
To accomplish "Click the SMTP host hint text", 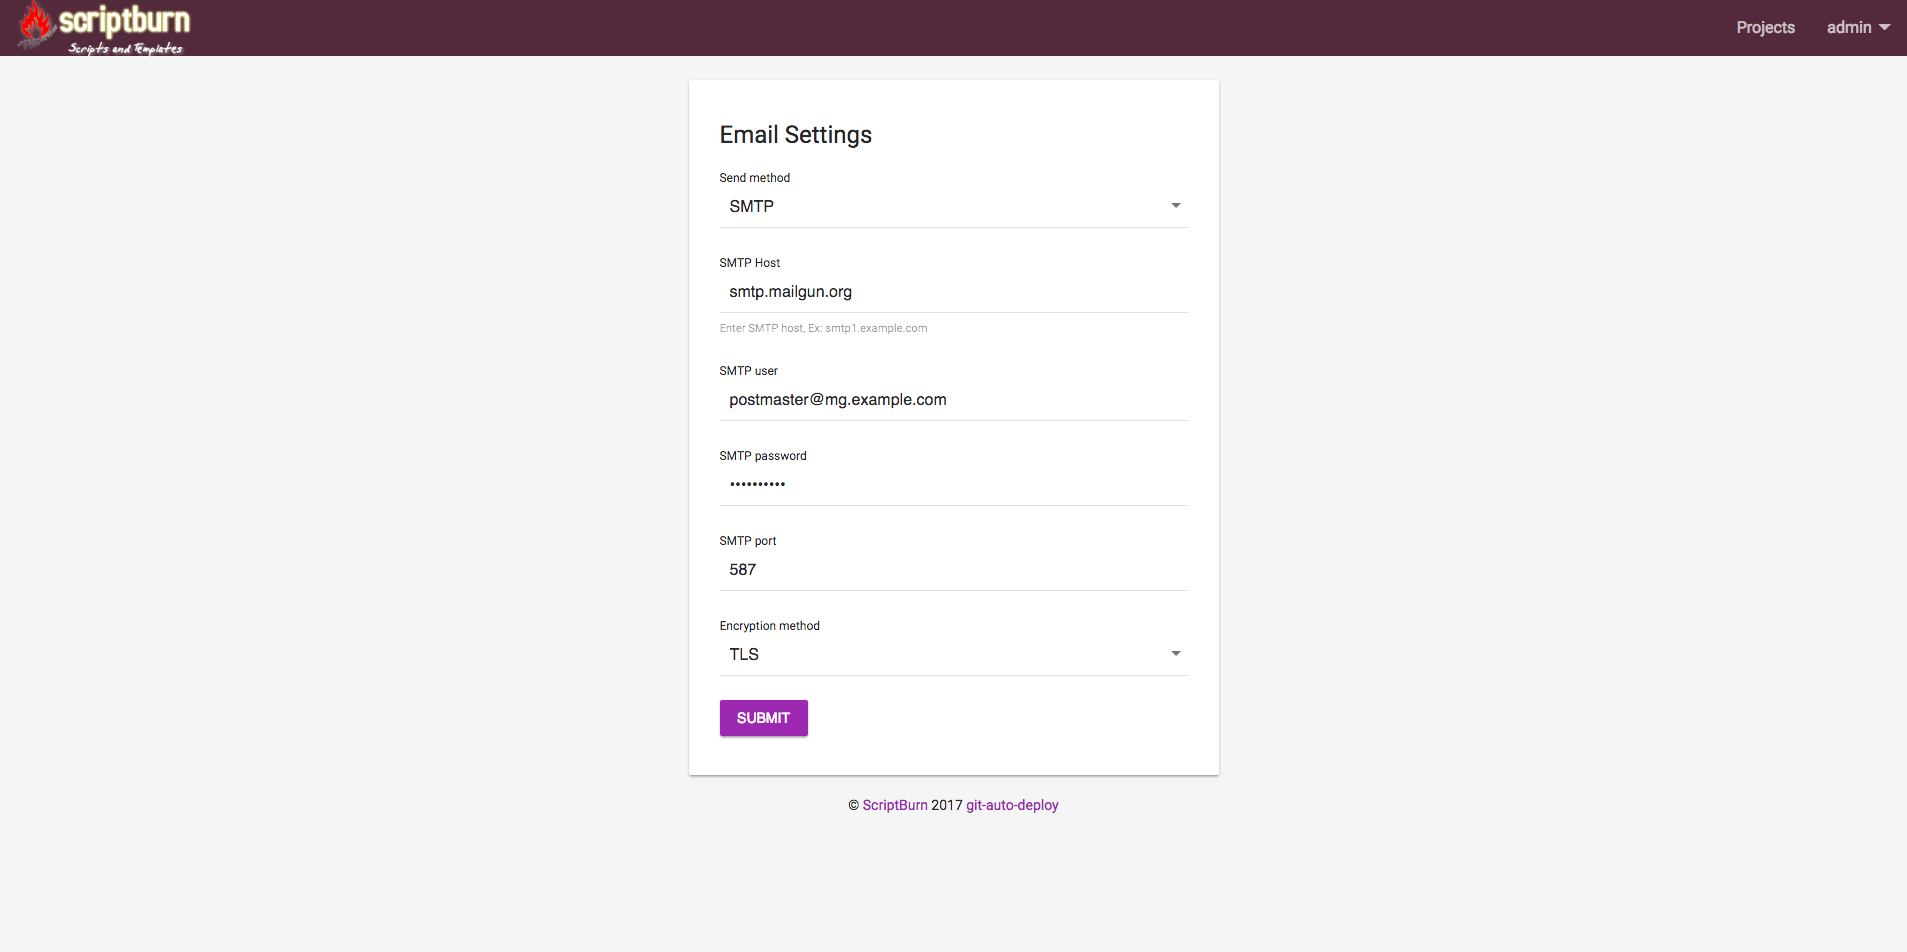I will click(x=823, y=328).
